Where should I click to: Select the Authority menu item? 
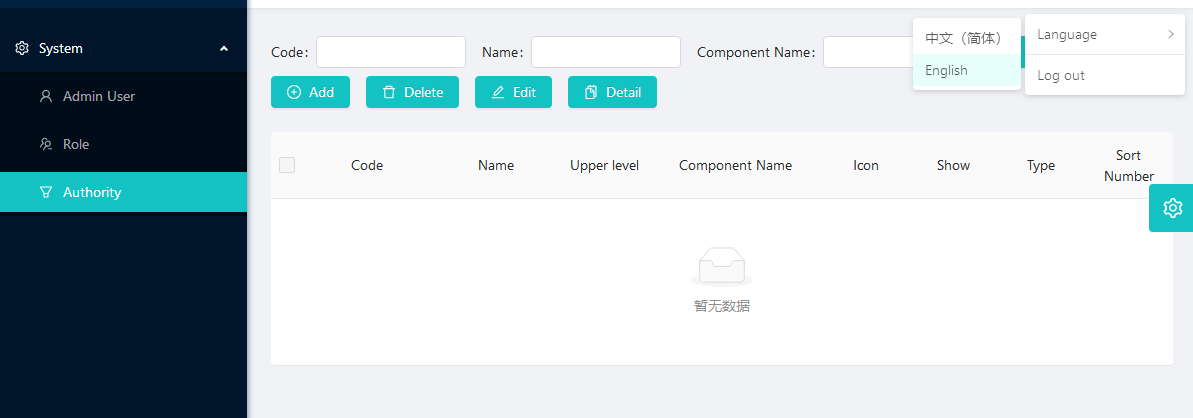coord(123,192)
